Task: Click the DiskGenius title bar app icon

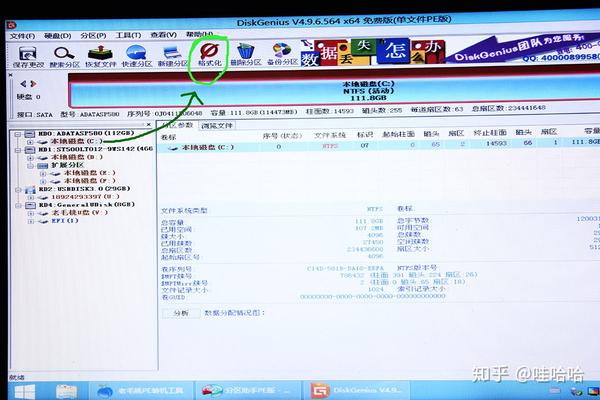Action: point(11,25)
